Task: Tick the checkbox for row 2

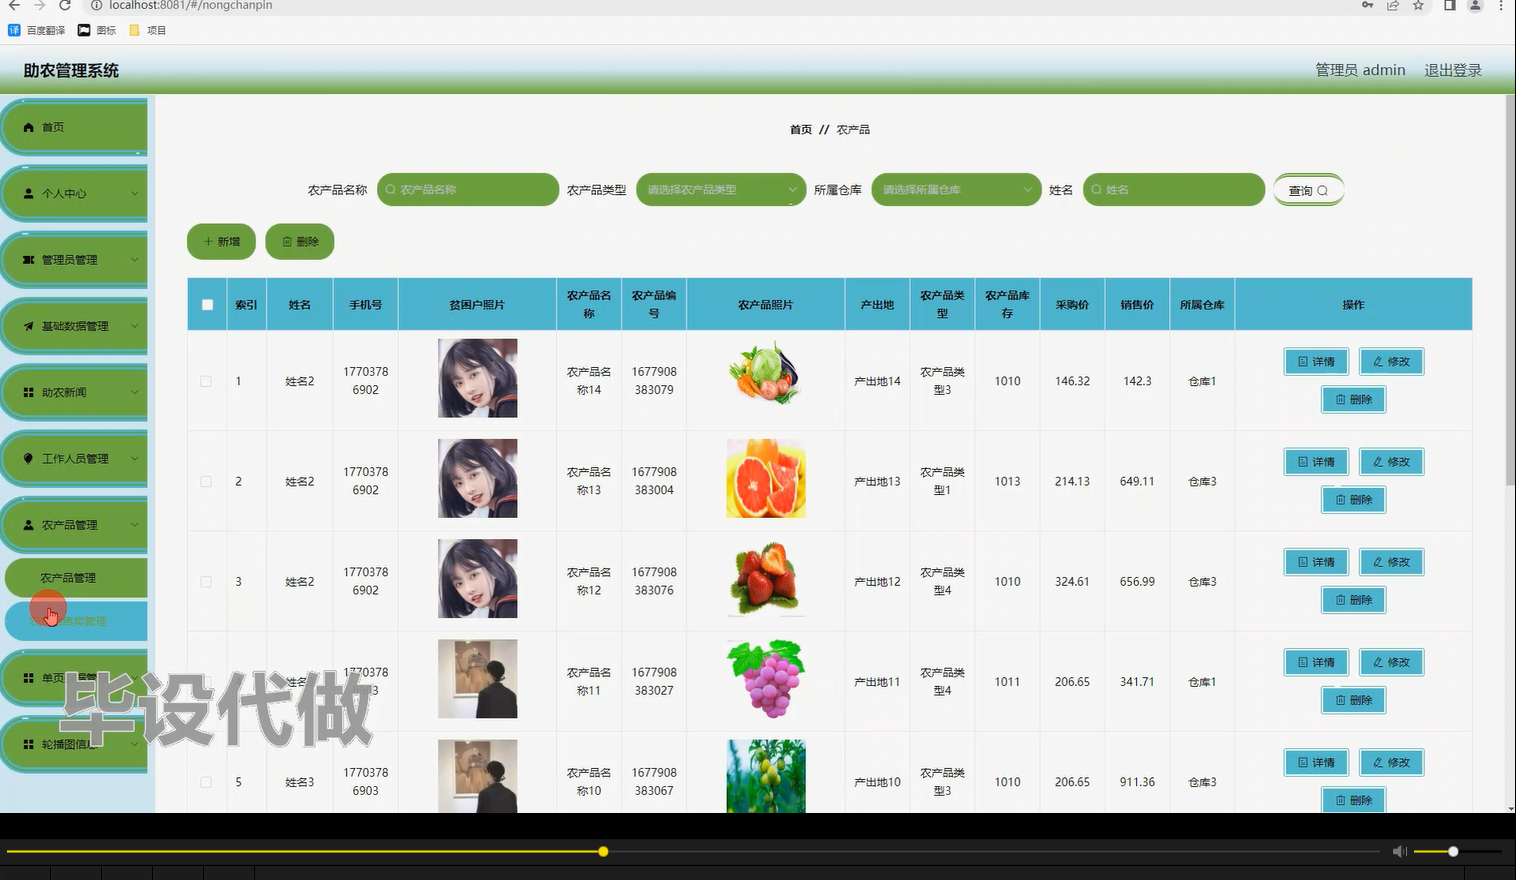Action: 206,482
